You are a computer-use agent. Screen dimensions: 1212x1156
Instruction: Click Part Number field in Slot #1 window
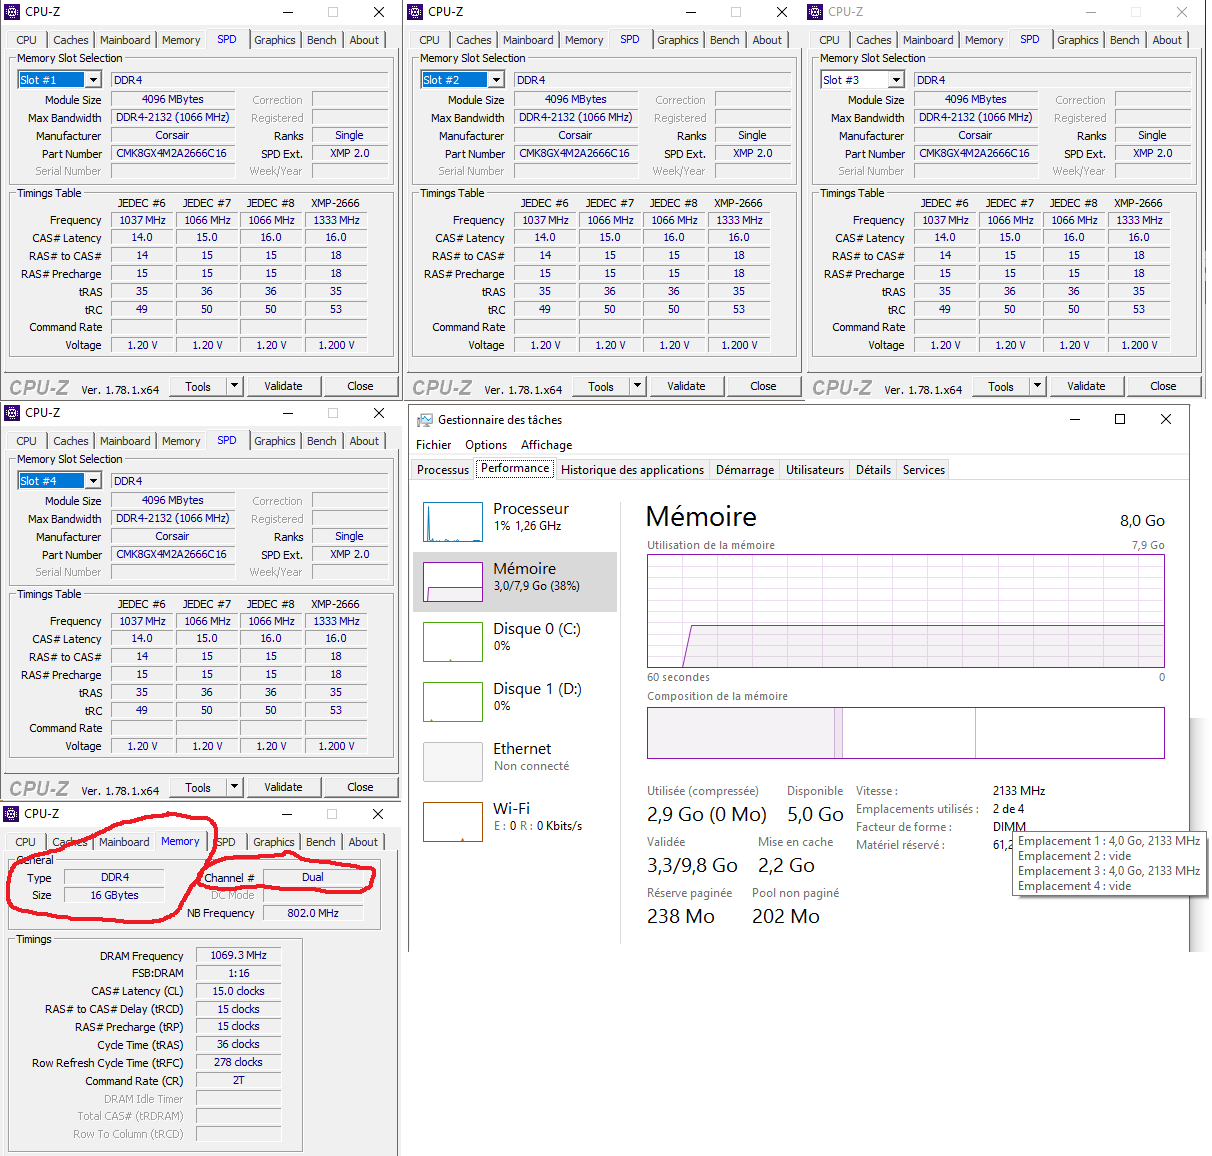172,153
